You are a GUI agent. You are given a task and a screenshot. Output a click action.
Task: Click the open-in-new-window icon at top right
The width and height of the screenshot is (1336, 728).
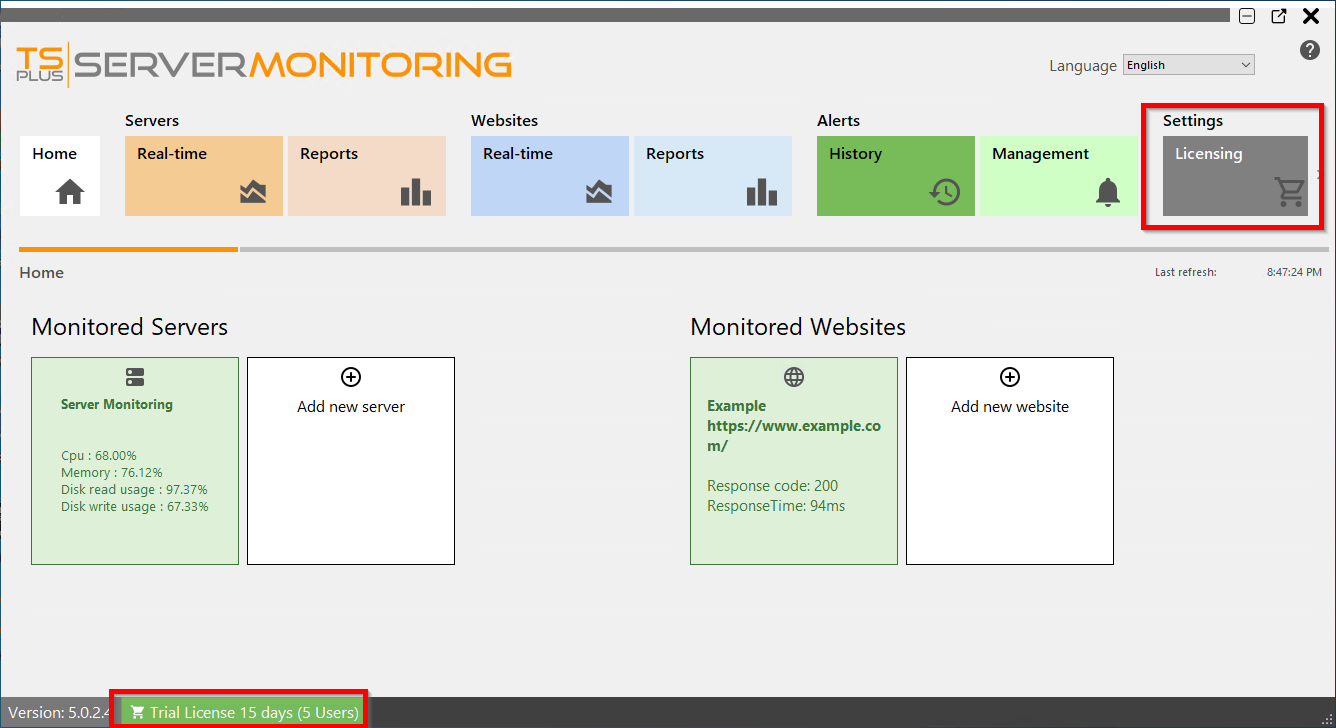[x=1278, y=16]
